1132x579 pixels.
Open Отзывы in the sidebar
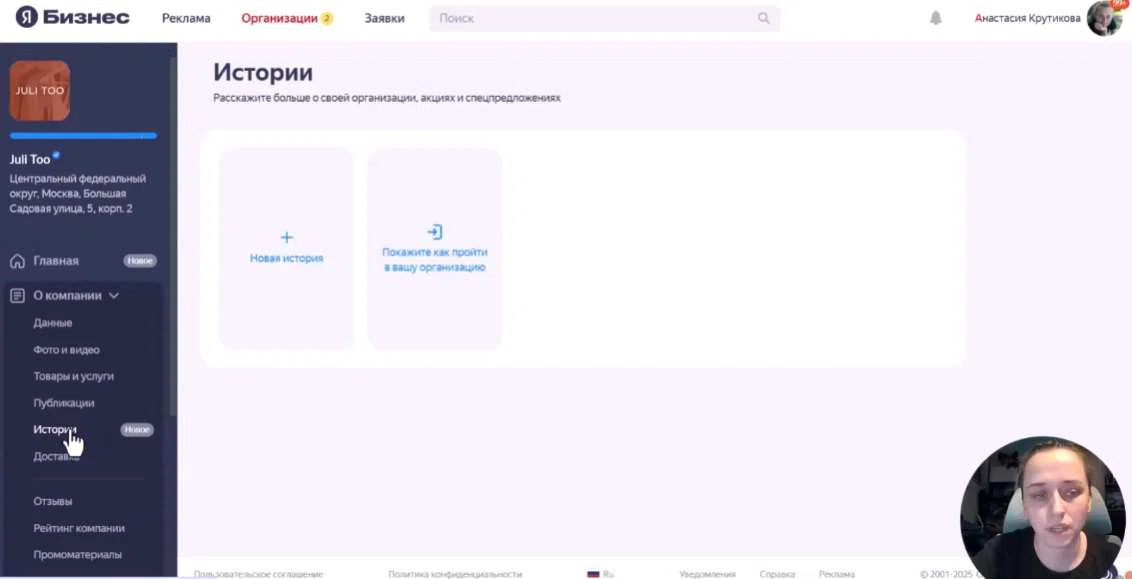tap(53, 501)
